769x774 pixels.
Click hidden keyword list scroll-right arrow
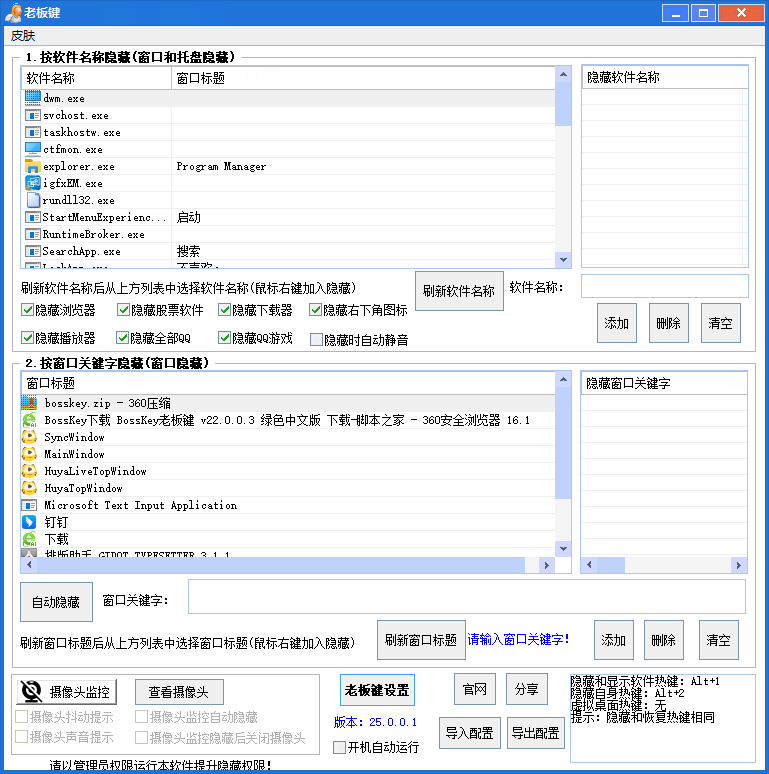pos(738,565)
